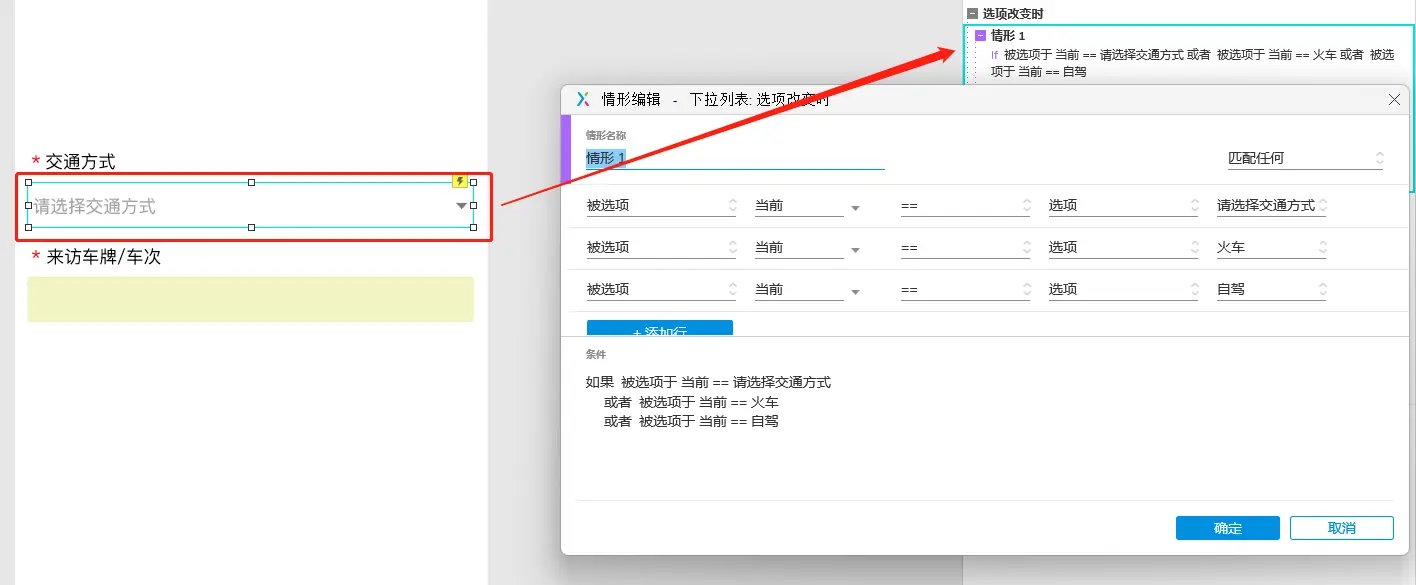Open first row's 被选项 condition dropdown
This screenshot has width=1416, height=585.
(661, 206)
